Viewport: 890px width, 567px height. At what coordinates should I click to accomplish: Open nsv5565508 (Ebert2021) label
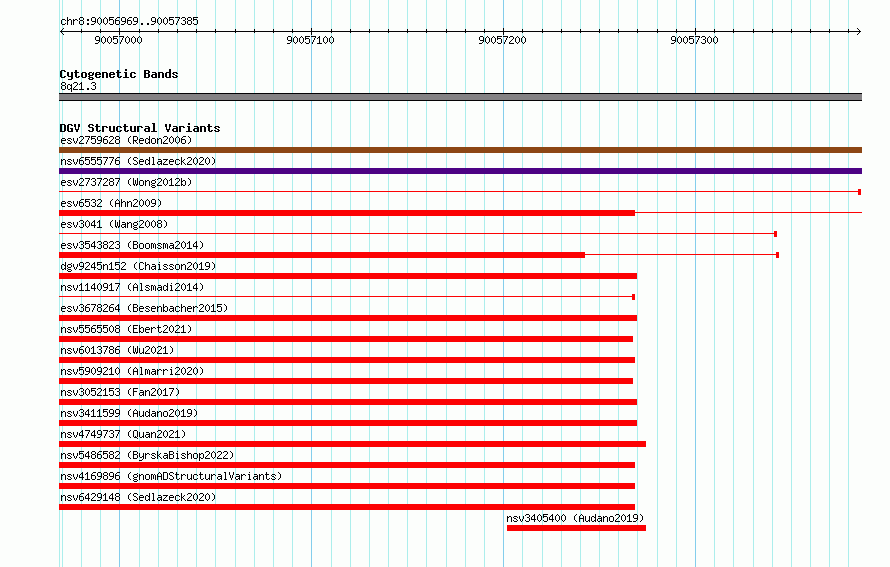tap(126, 329)
